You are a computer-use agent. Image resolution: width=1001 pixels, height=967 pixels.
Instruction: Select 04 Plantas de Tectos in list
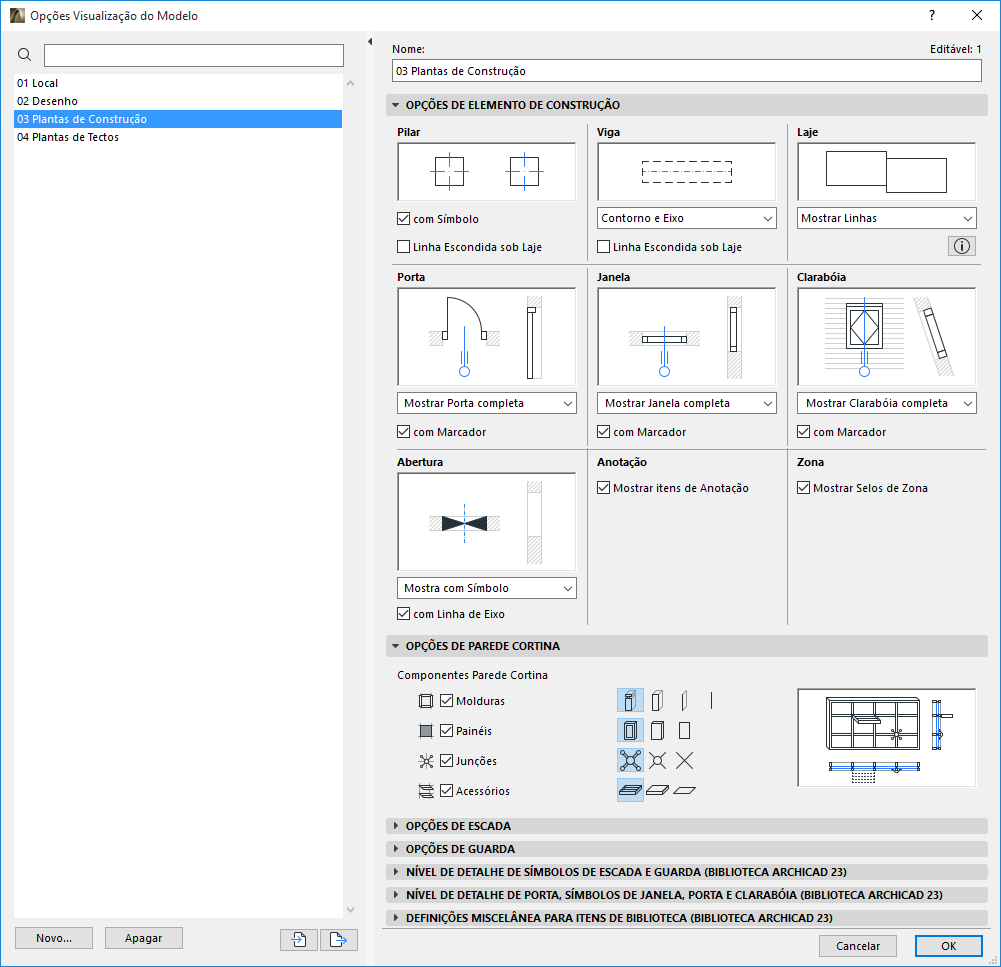coord(70,137)
